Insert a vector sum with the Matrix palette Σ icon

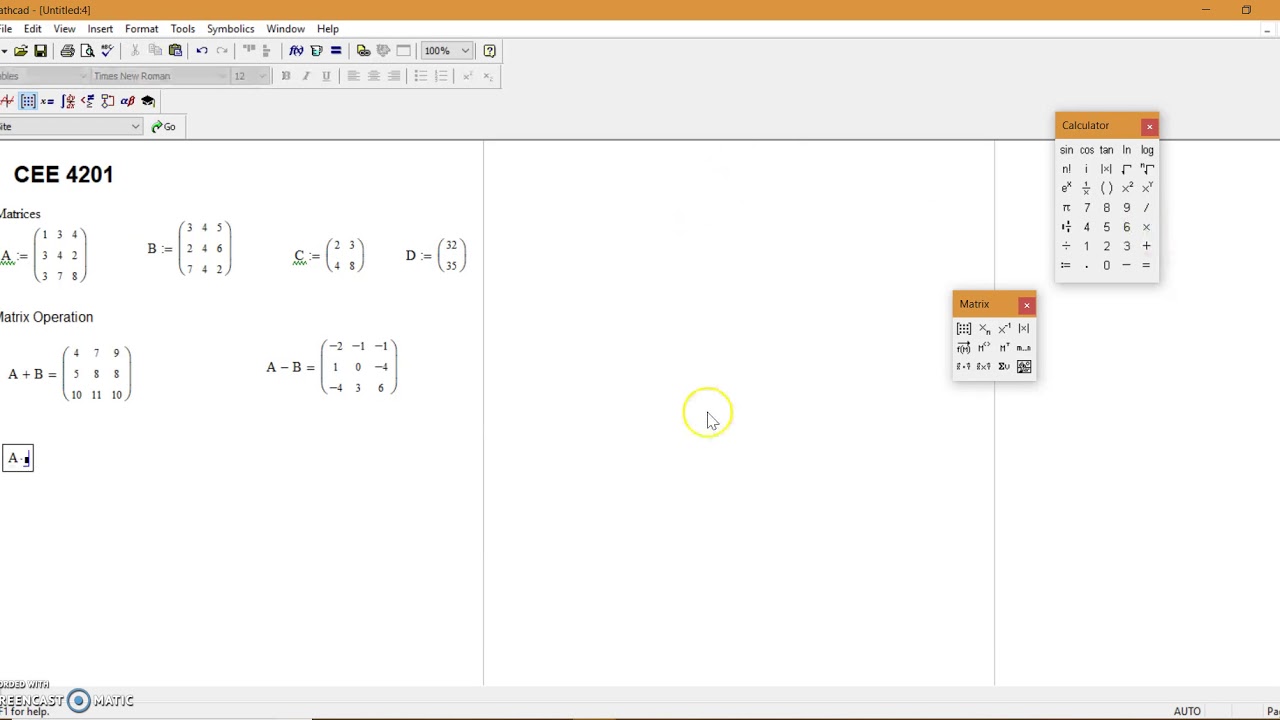(x=1004, y=367)
